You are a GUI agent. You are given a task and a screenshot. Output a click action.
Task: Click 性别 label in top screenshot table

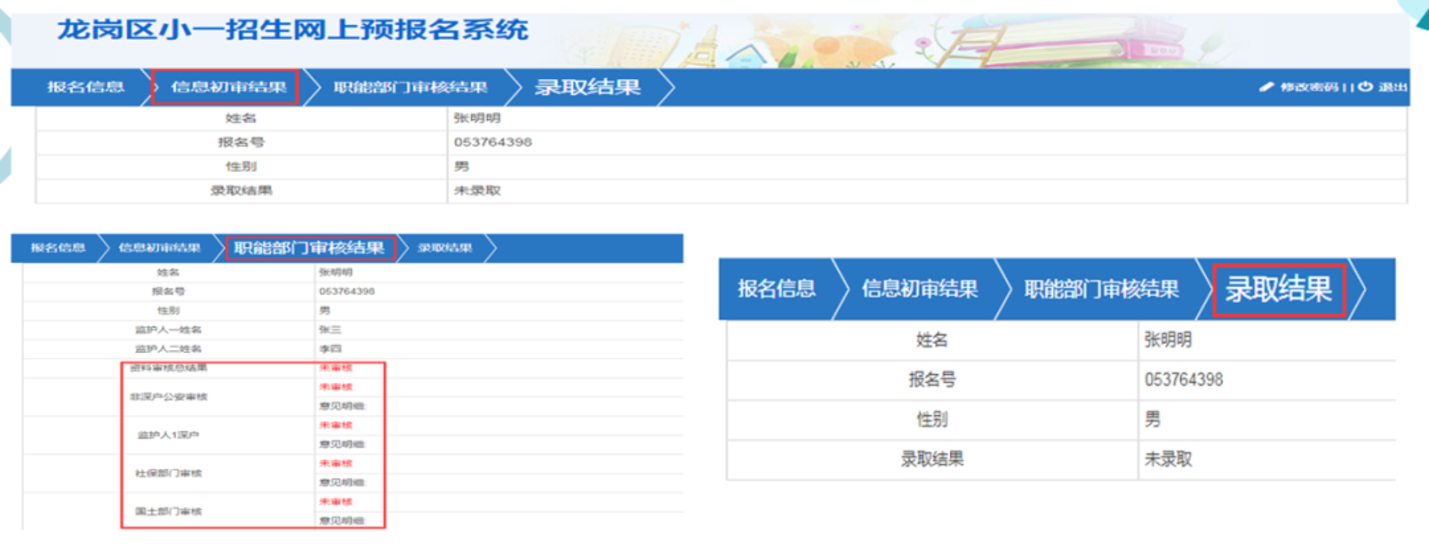241,166
